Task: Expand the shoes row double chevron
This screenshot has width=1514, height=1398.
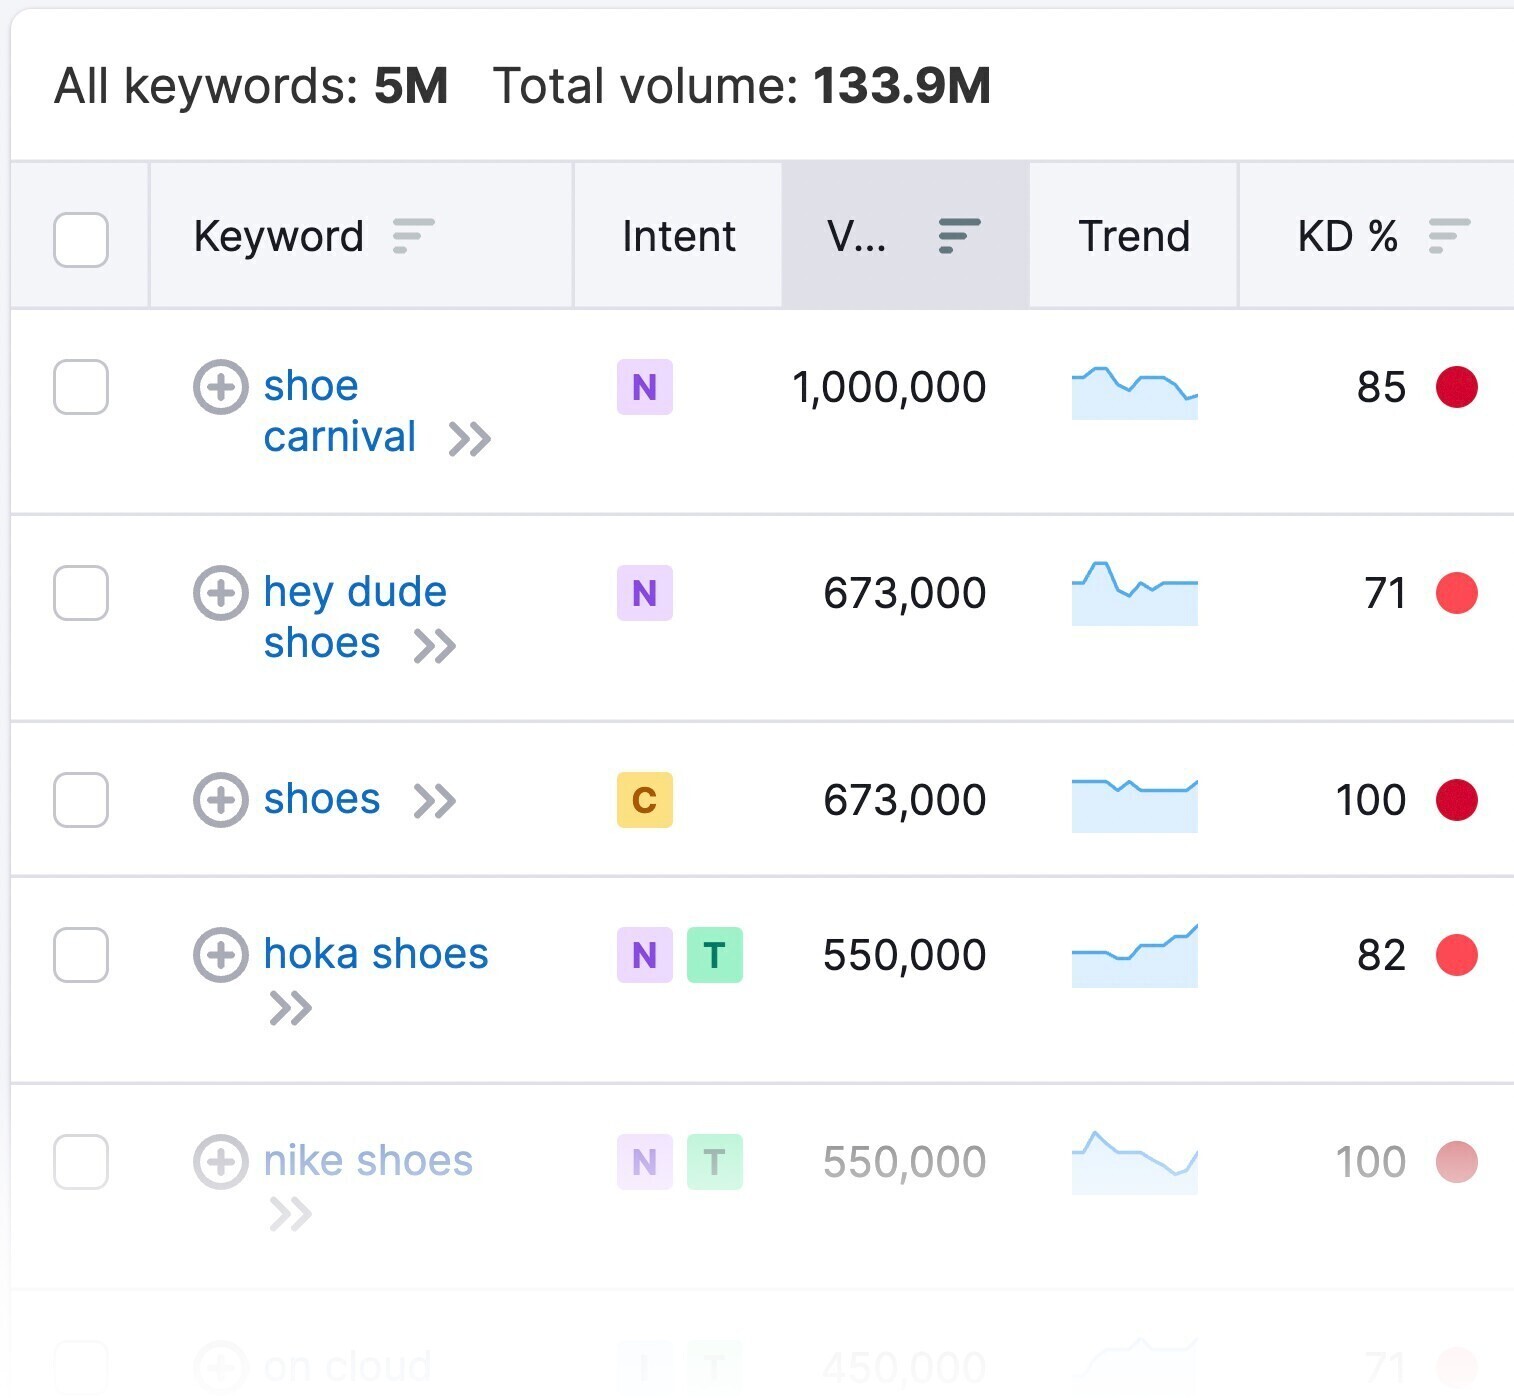Action: pyautogui.click(x=435, y=801)
